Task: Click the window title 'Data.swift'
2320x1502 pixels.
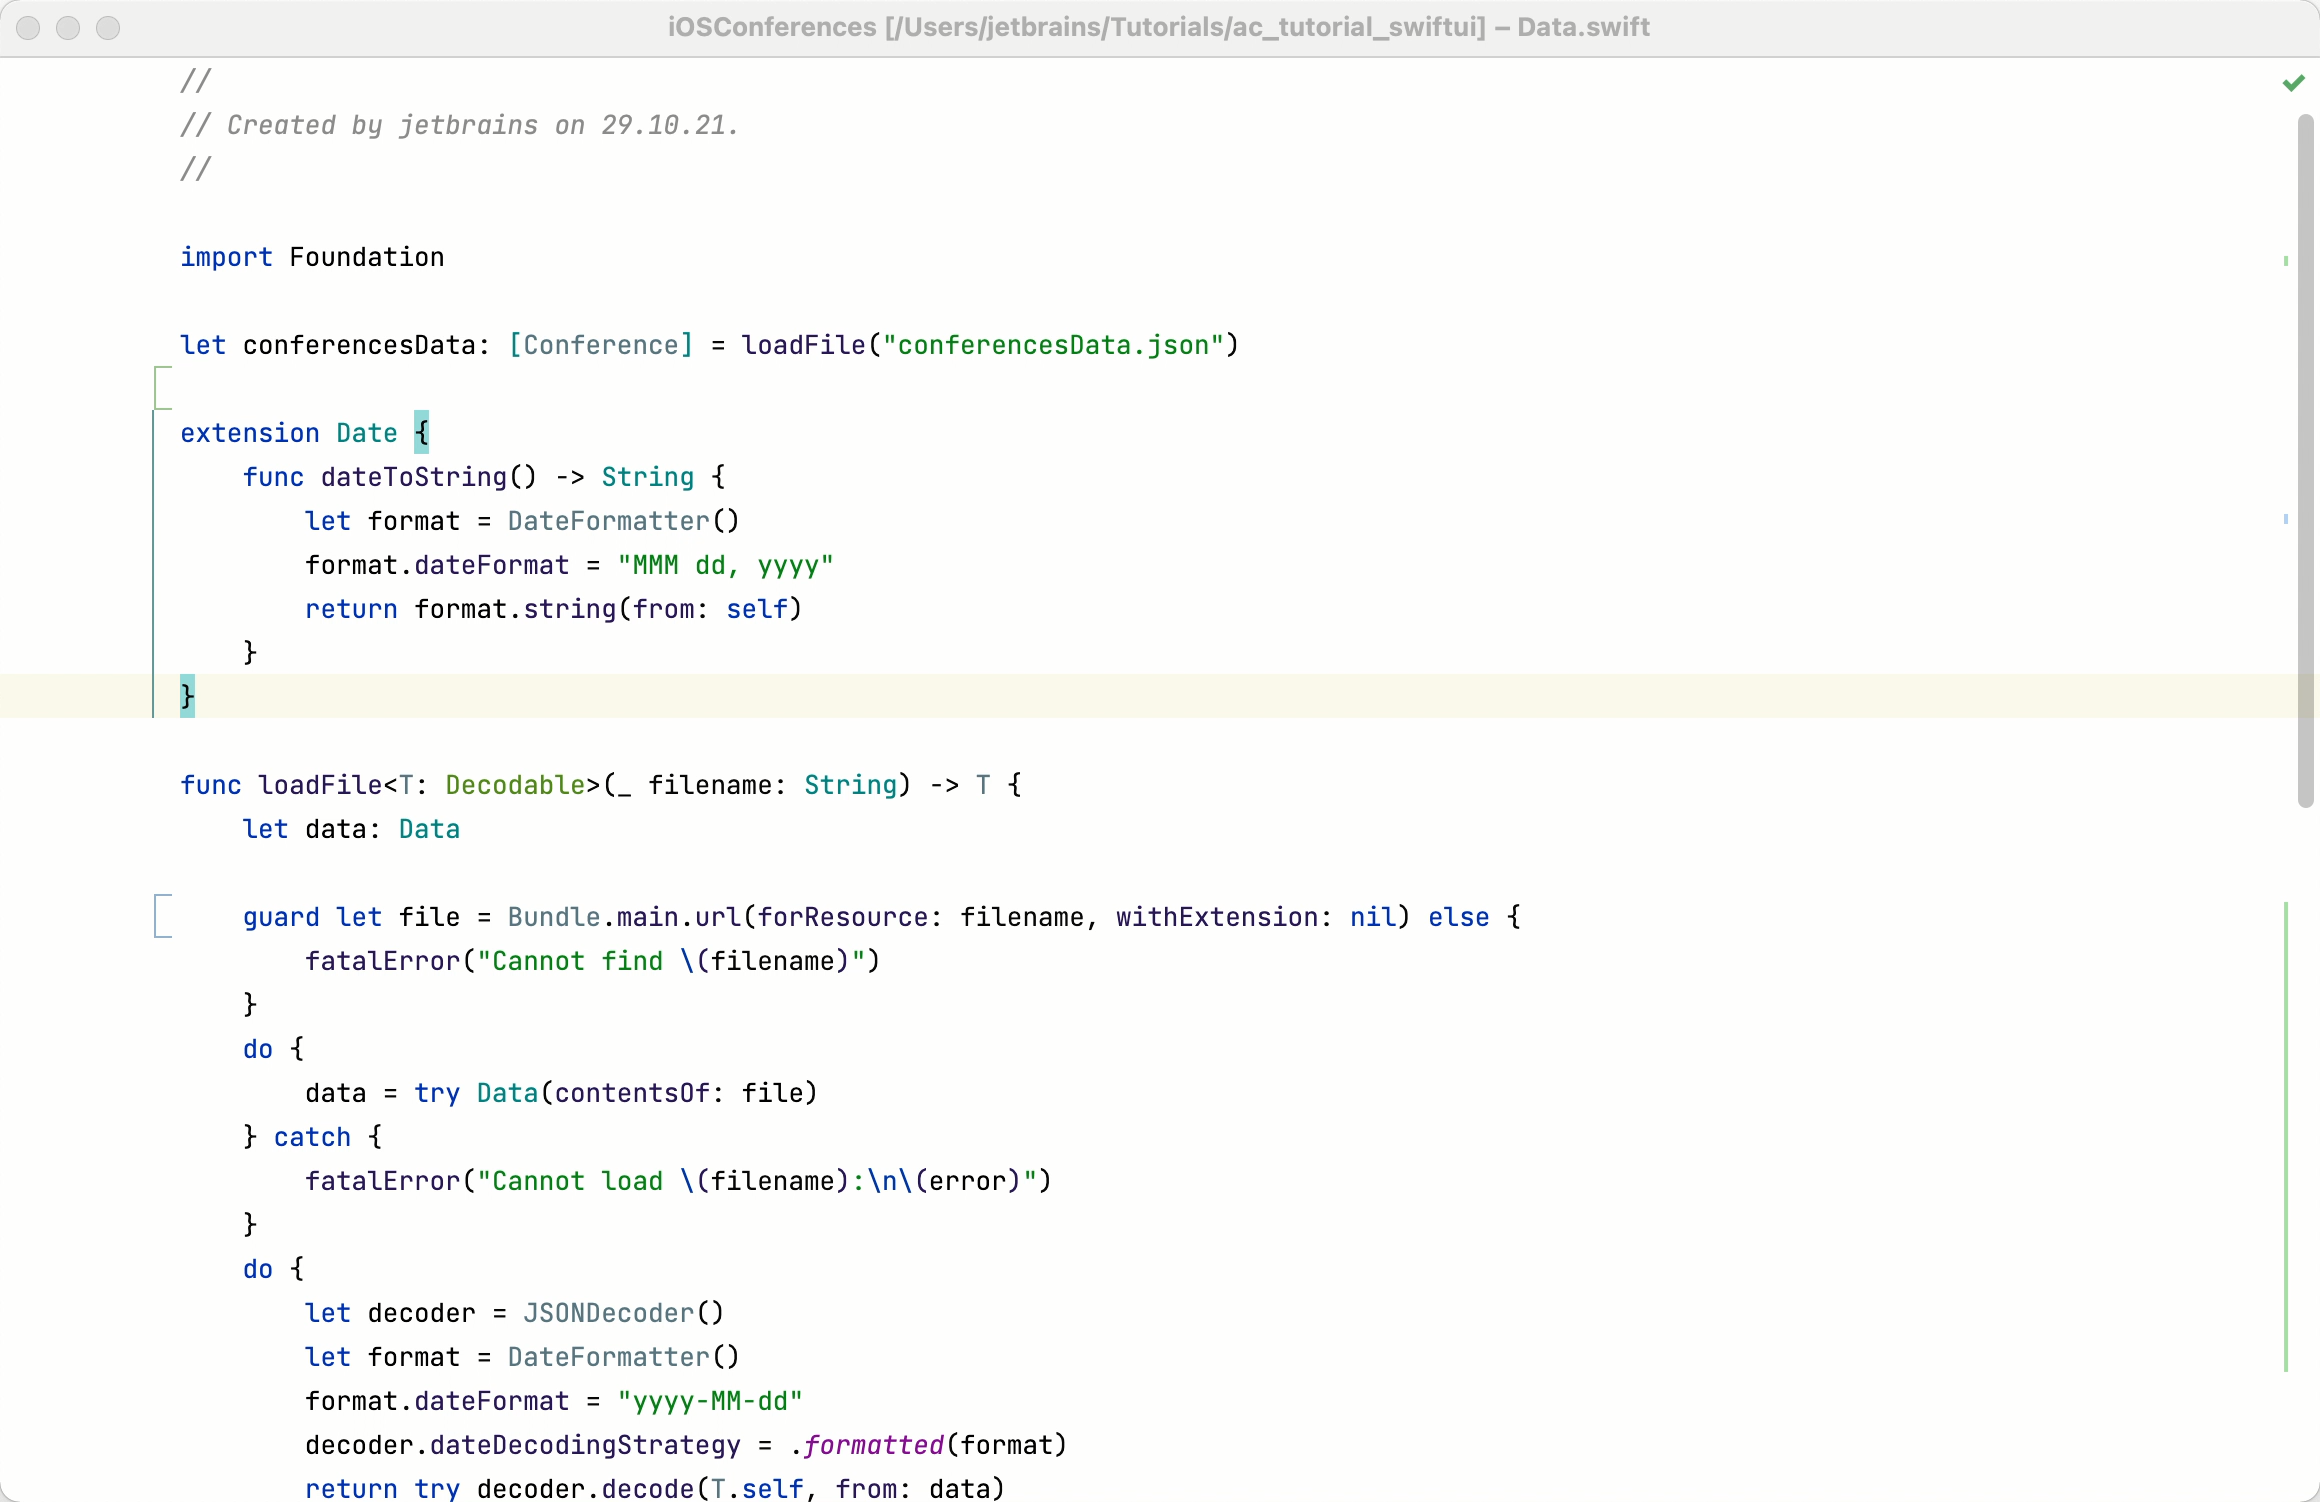Action: [1583, 27]
